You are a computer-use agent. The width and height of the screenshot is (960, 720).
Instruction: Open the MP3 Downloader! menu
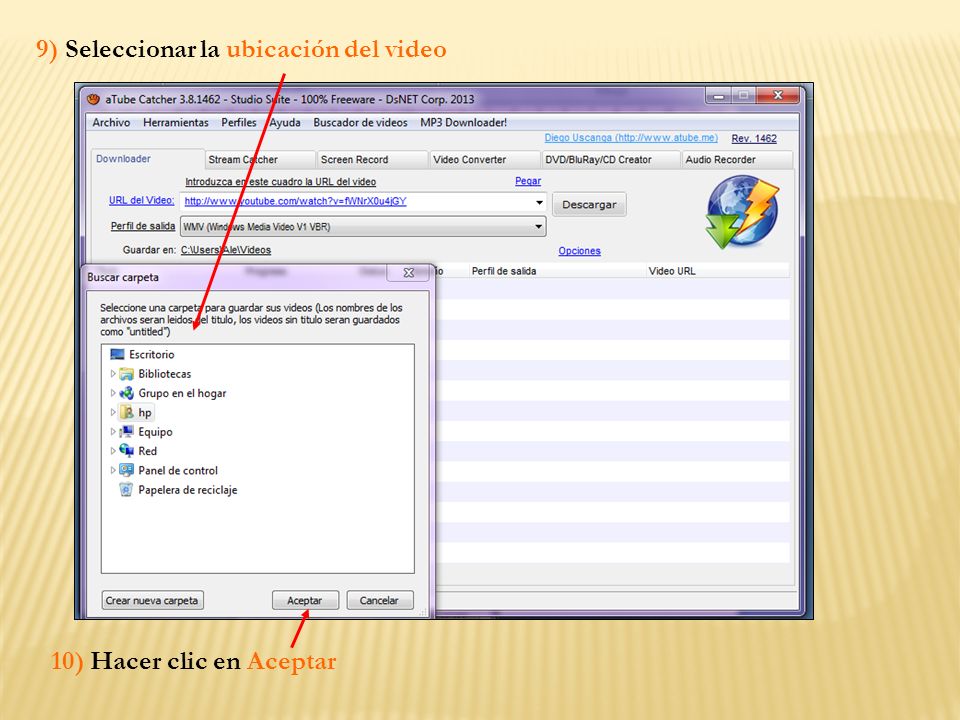463,122
